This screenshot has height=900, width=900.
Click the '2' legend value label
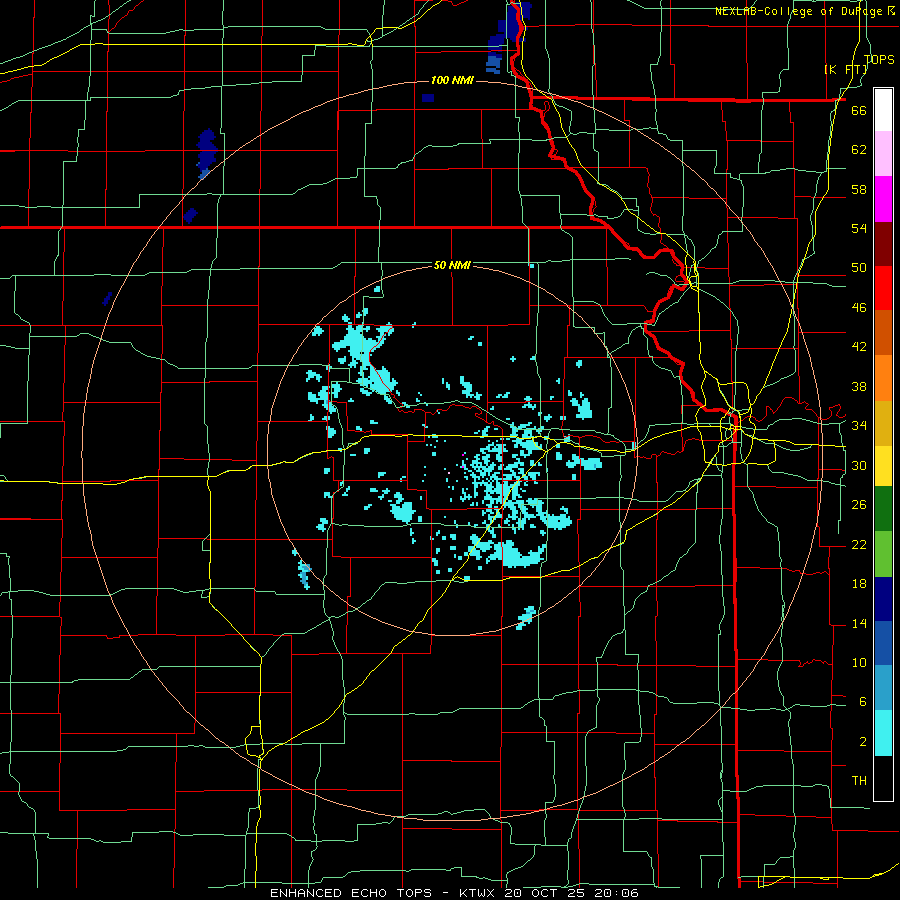863,742
